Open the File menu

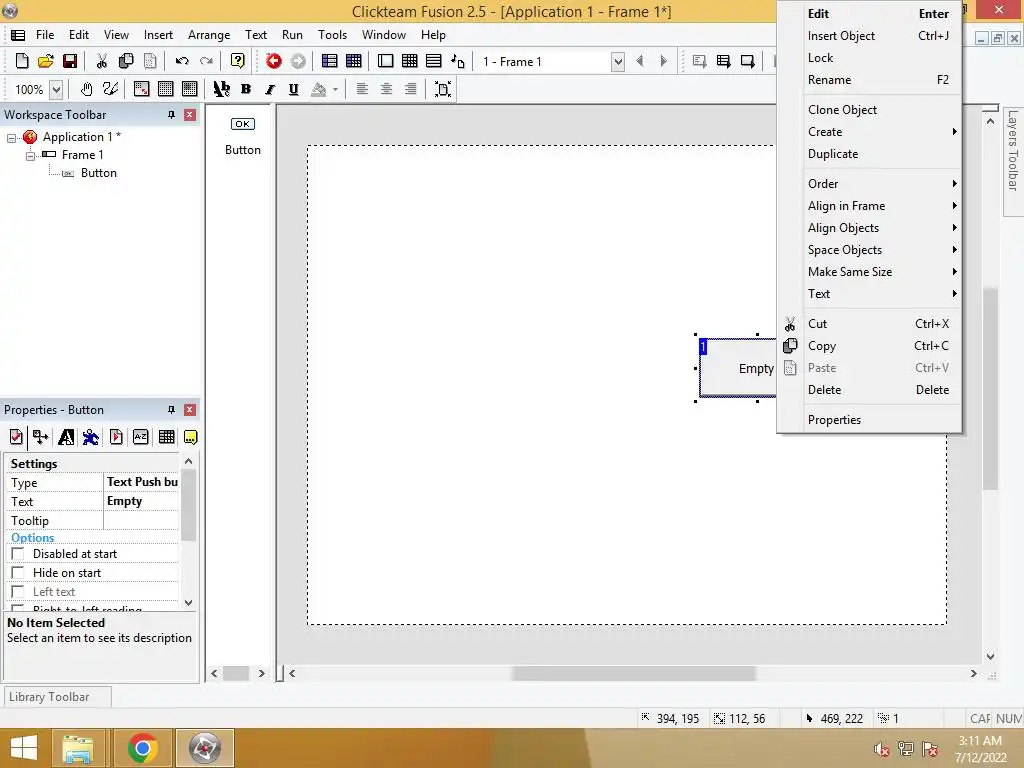click(x=44, y=35)
